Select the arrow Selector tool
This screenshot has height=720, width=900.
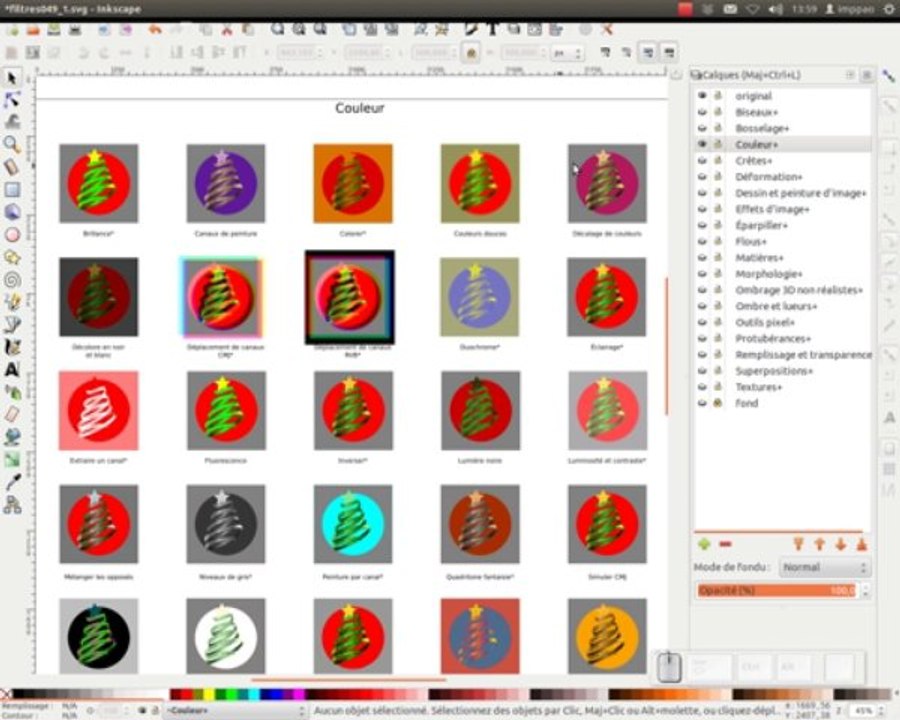(12, 78)
